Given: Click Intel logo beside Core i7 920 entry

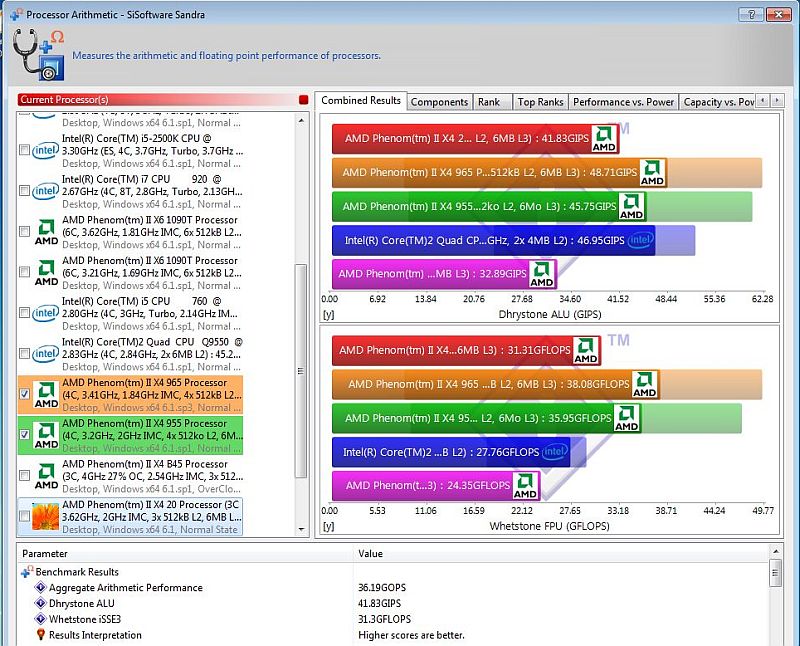Looking at the screenshot, I should [45, 191].
